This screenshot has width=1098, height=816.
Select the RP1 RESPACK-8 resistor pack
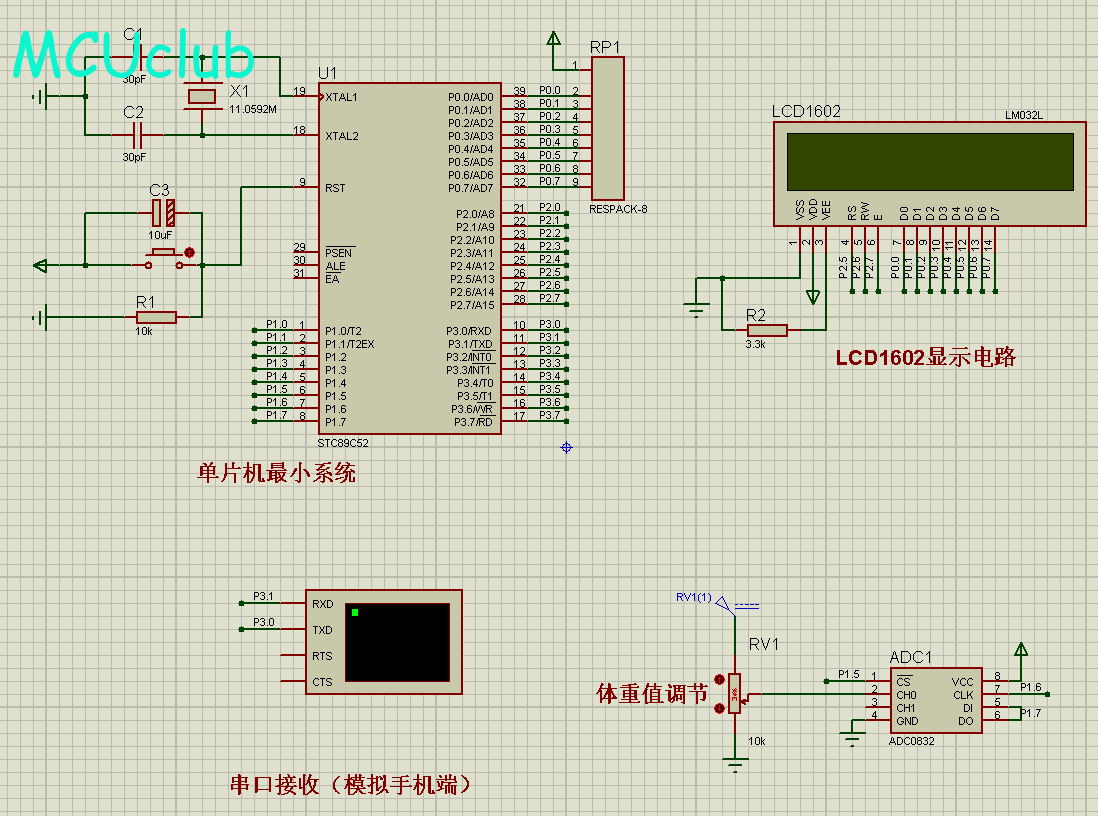tap(607, 128)
